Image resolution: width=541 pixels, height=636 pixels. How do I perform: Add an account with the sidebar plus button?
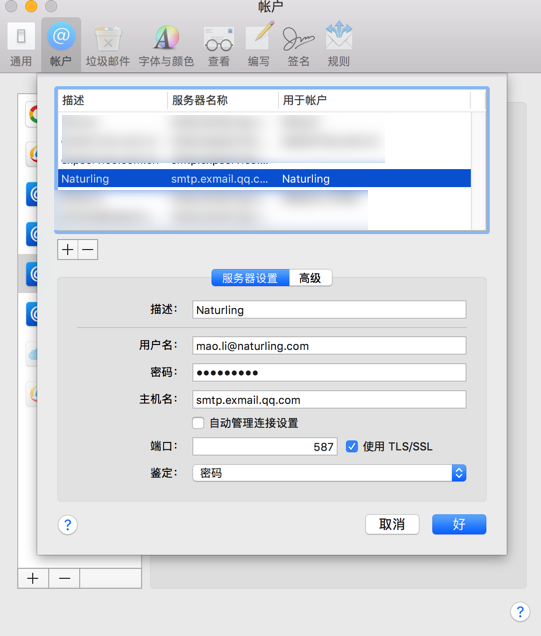(33, 578)
